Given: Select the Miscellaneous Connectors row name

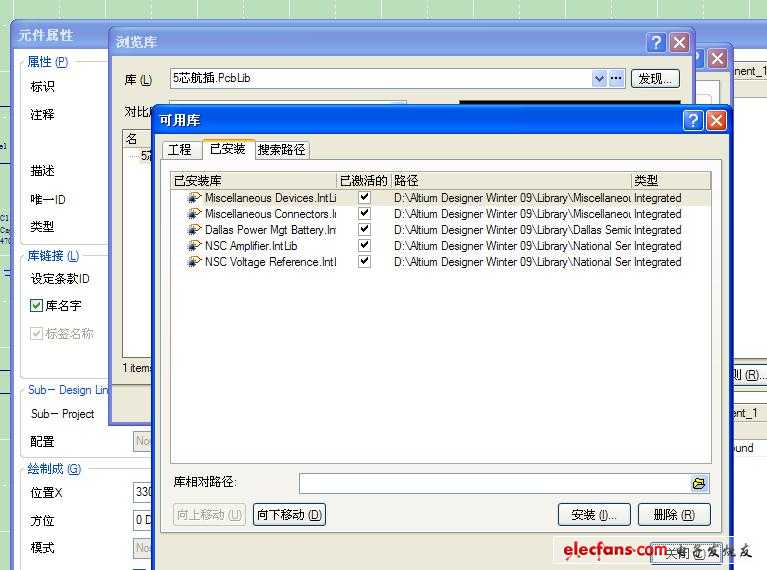Looking at the screenshot, I should pos(271,214).
